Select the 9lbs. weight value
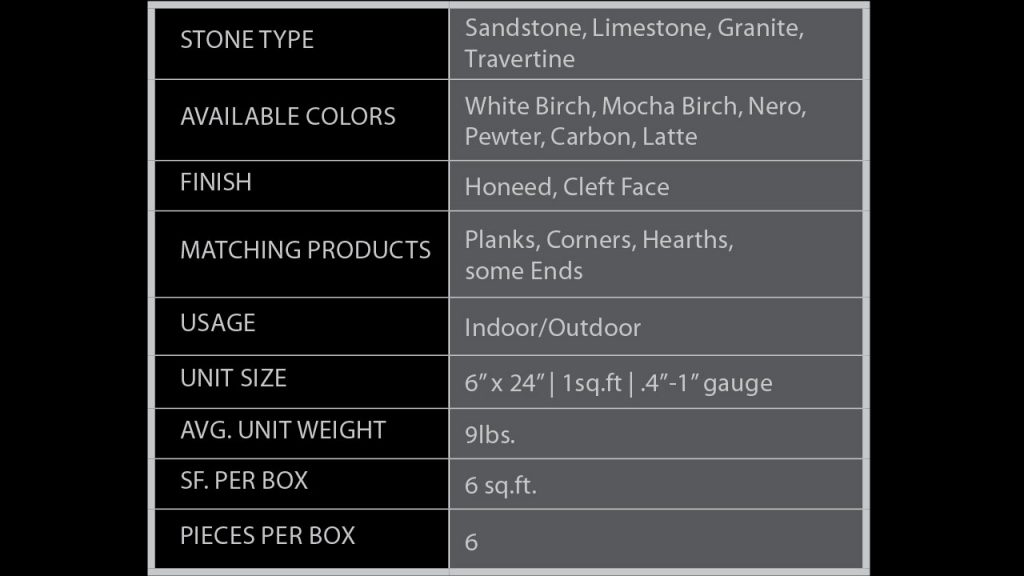Viewport: 1024px width, 576px height. 490,436
